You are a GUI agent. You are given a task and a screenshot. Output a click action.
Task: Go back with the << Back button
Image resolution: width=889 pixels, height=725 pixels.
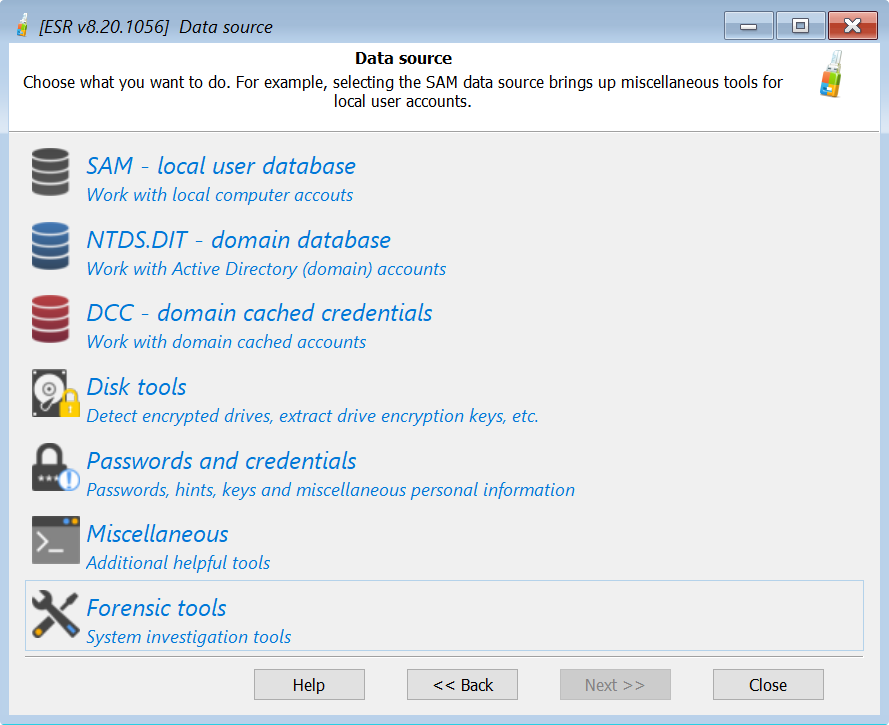[462, 685]
